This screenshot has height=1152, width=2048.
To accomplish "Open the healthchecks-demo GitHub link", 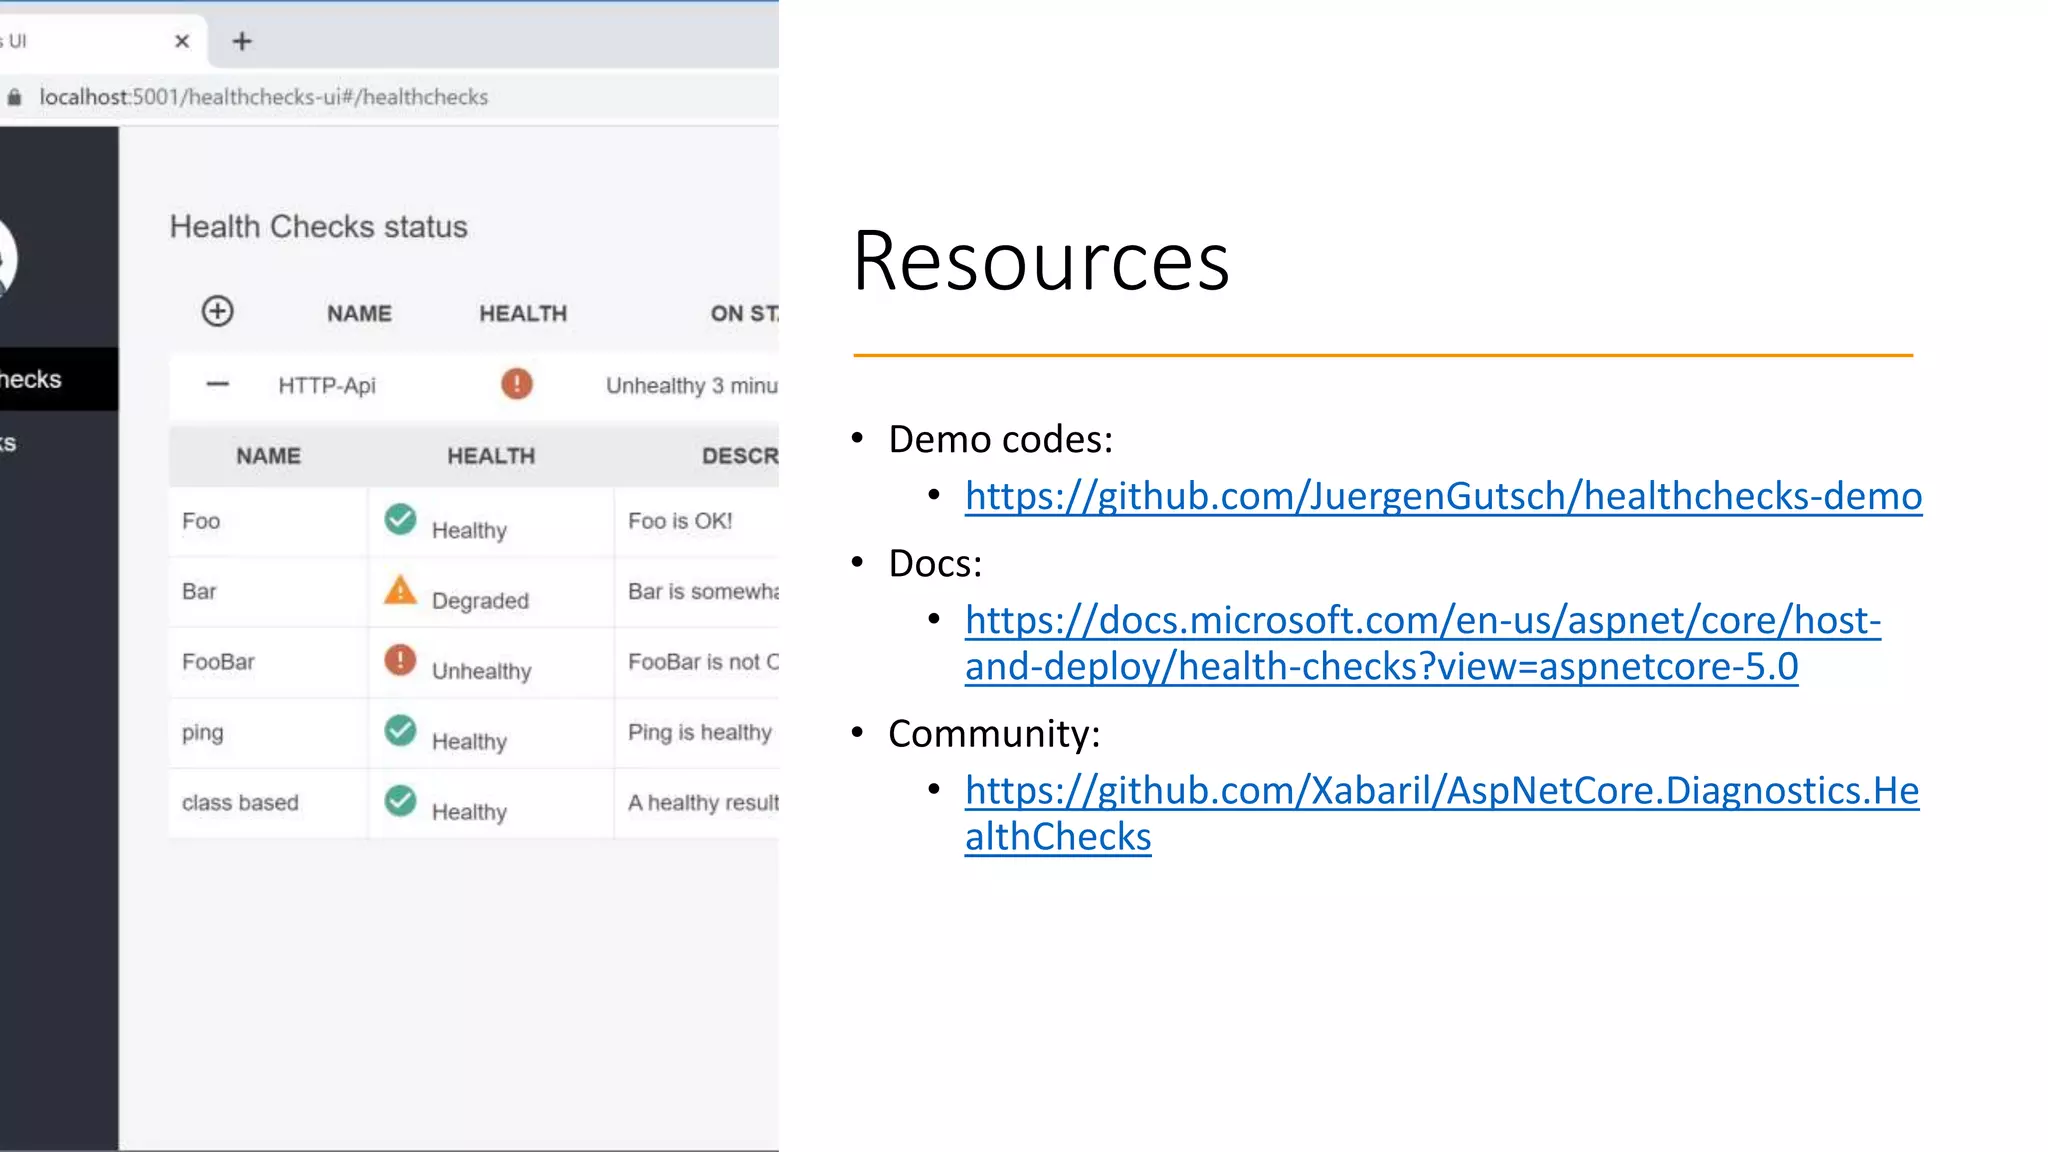I will pos(1443,496).
